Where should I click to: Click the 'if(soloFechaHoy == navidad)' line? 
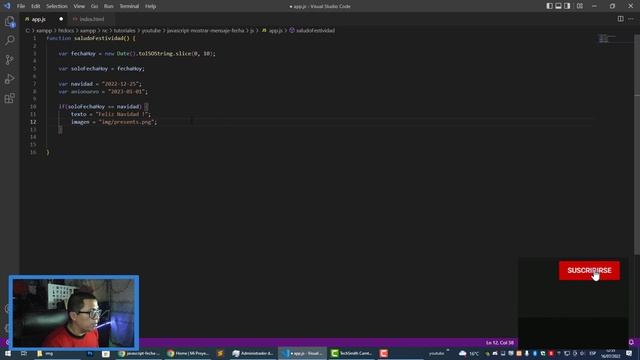tap(103, 107)
